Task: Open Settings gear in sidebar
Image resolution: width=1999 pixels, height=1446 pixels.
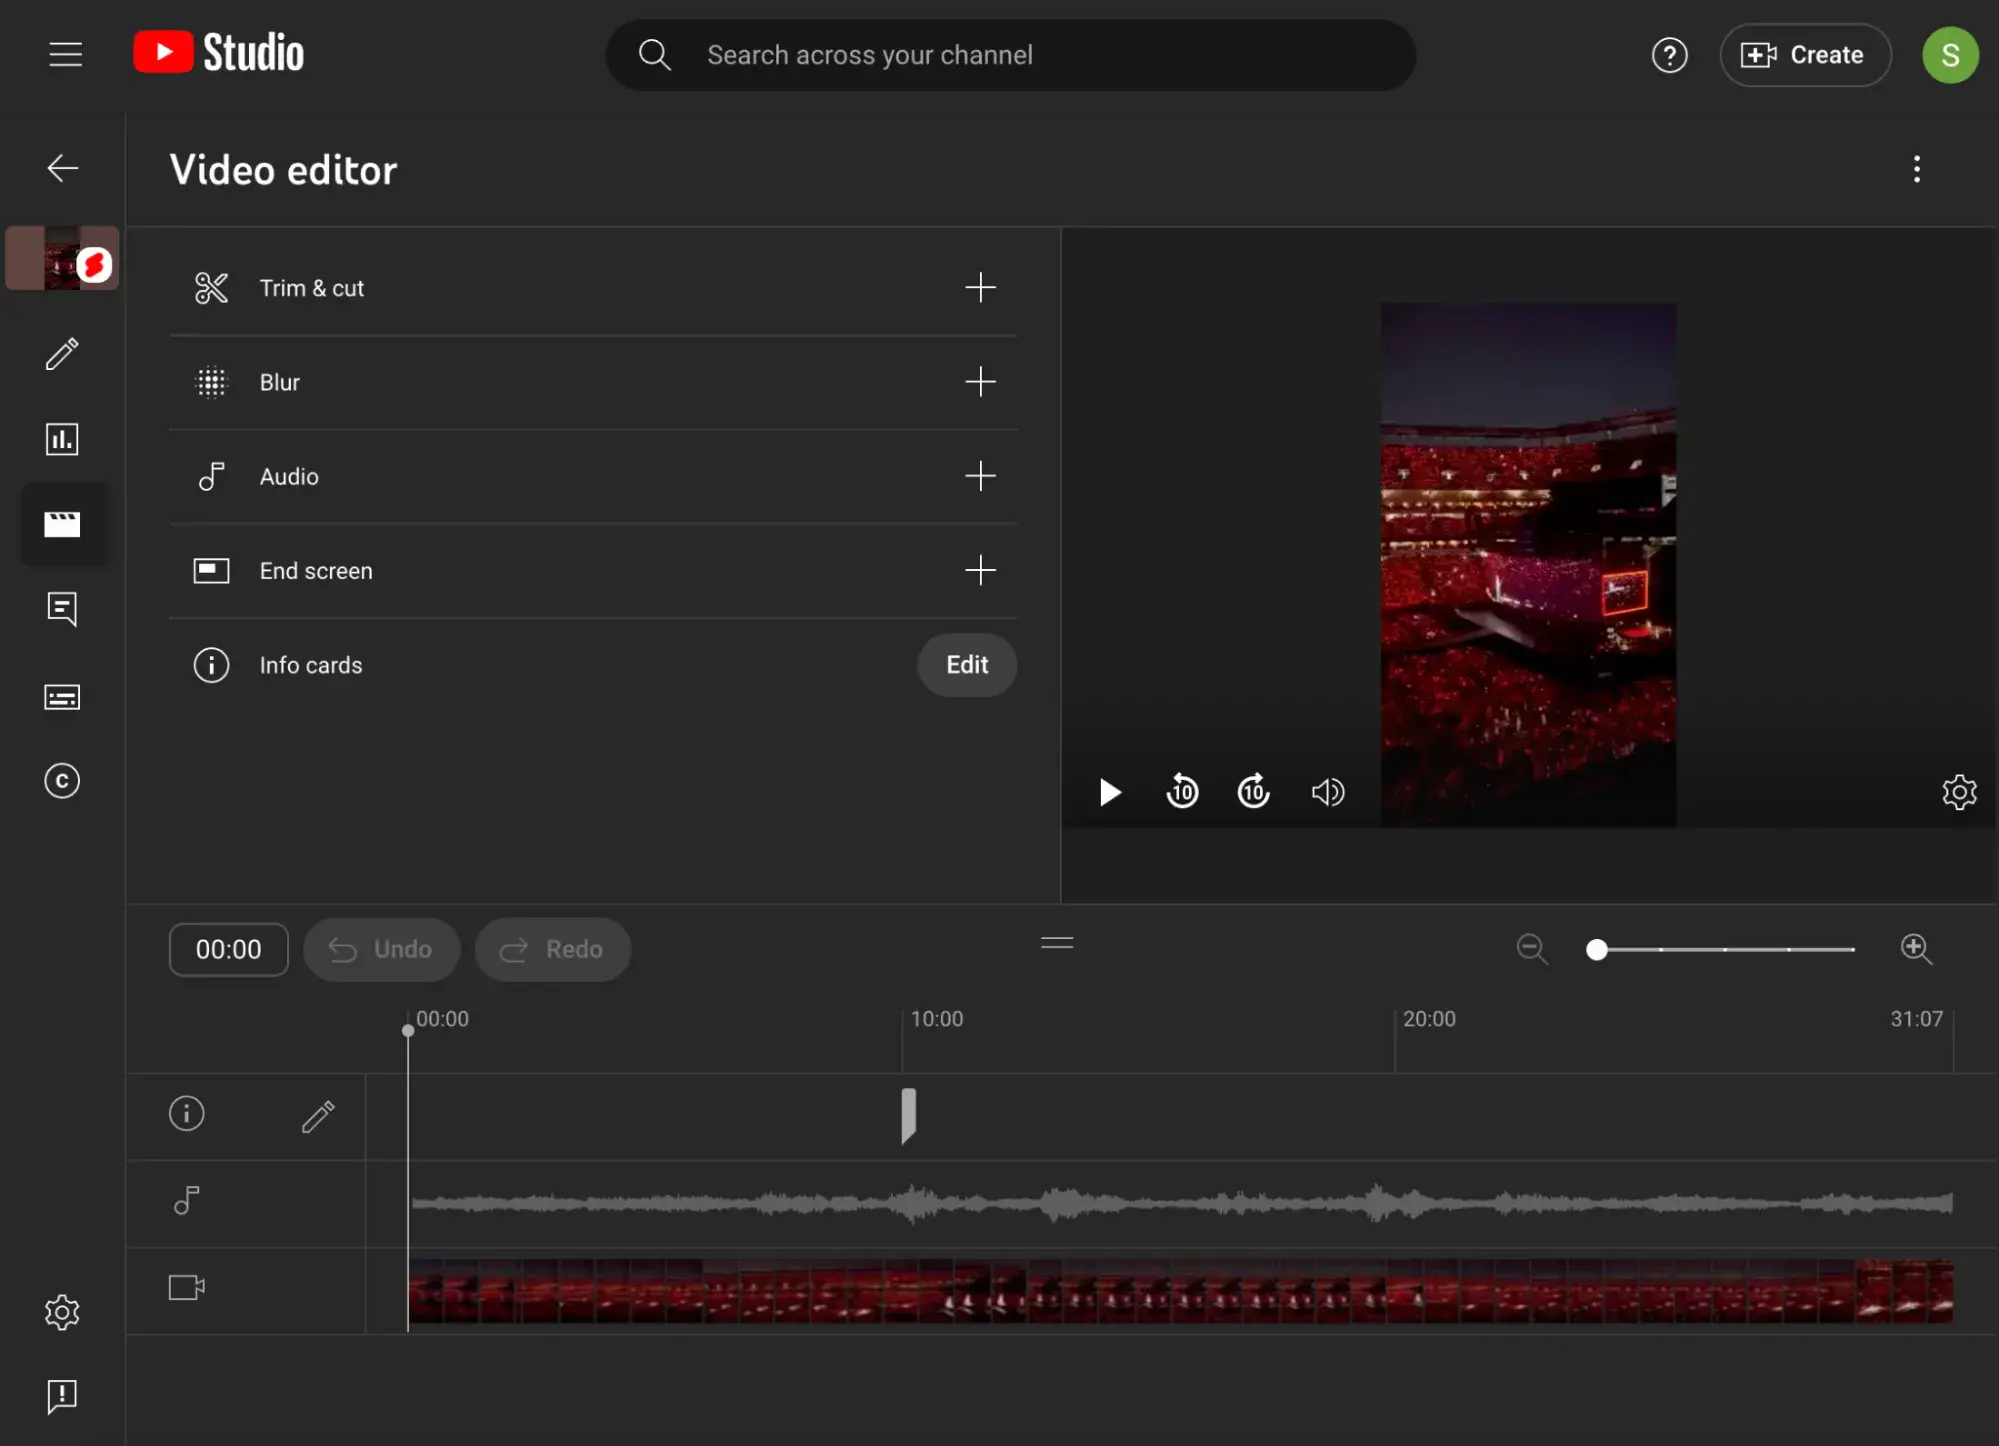Action: tap(62, 1312)
